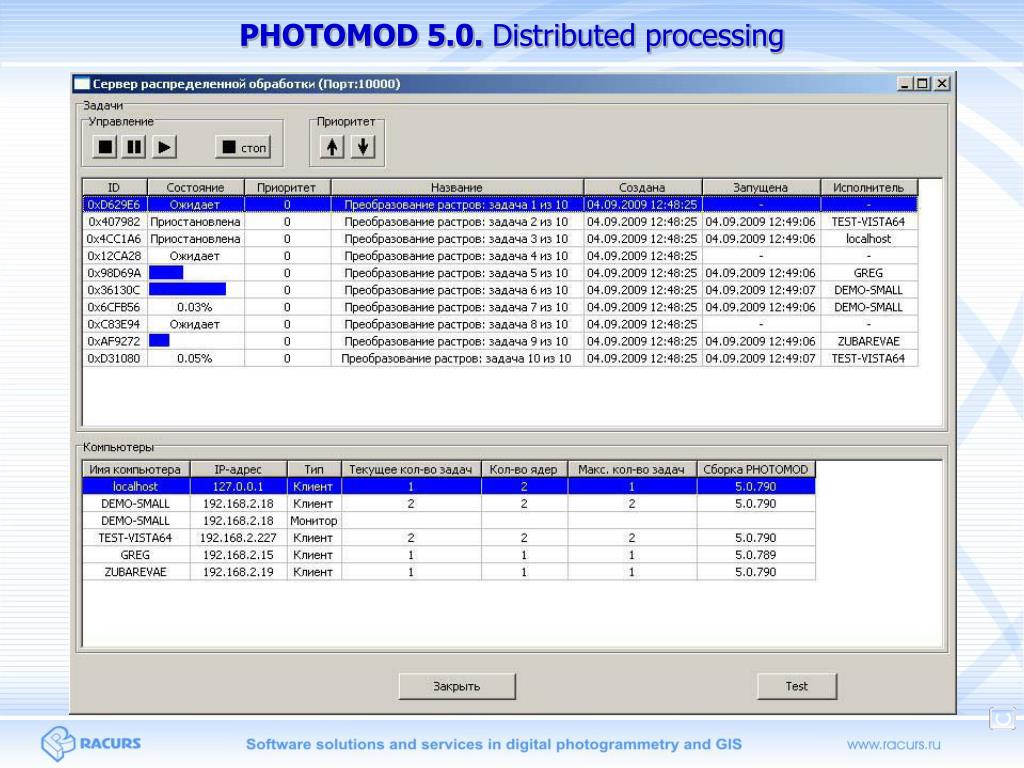
Task: Click executor localhost in tasks table
Action: point(868,239)
